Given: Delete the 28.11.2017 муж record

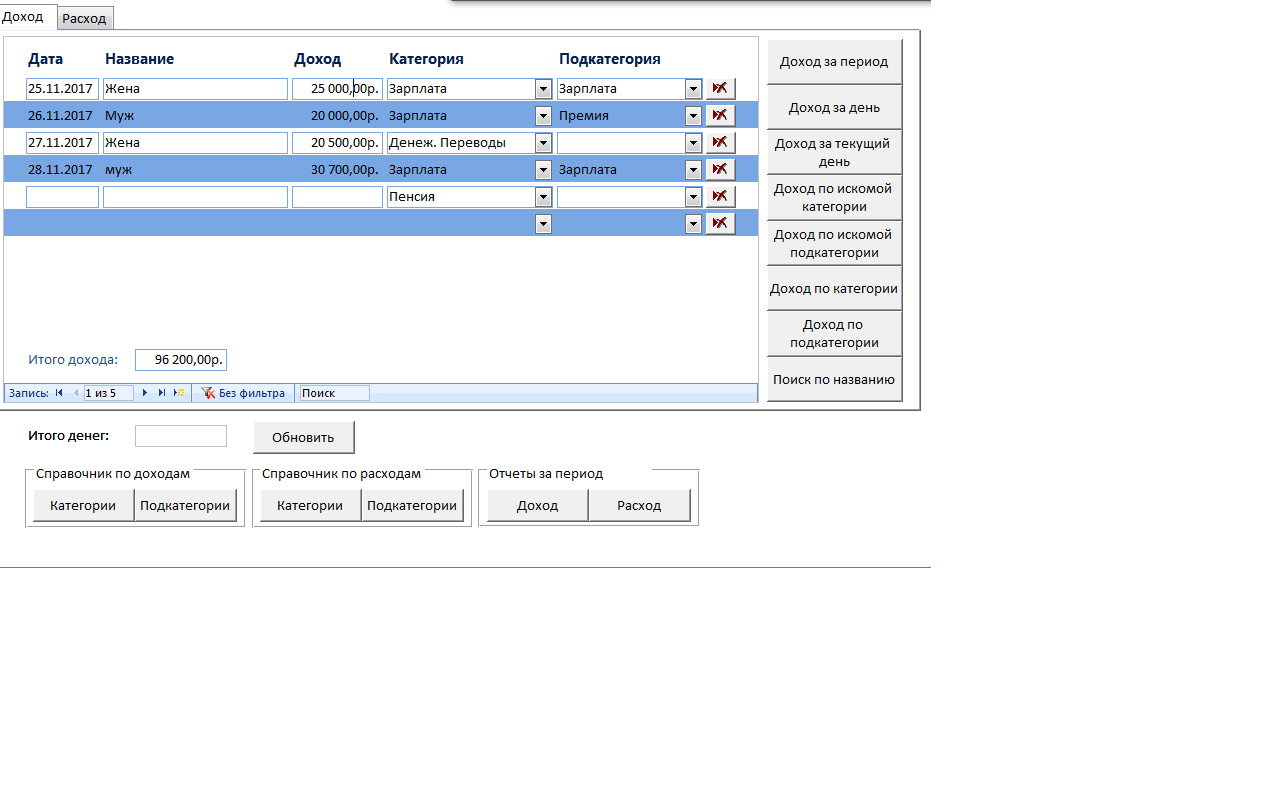Looking at the screenshot, I should pyautogui.click(x=720, y=169).
